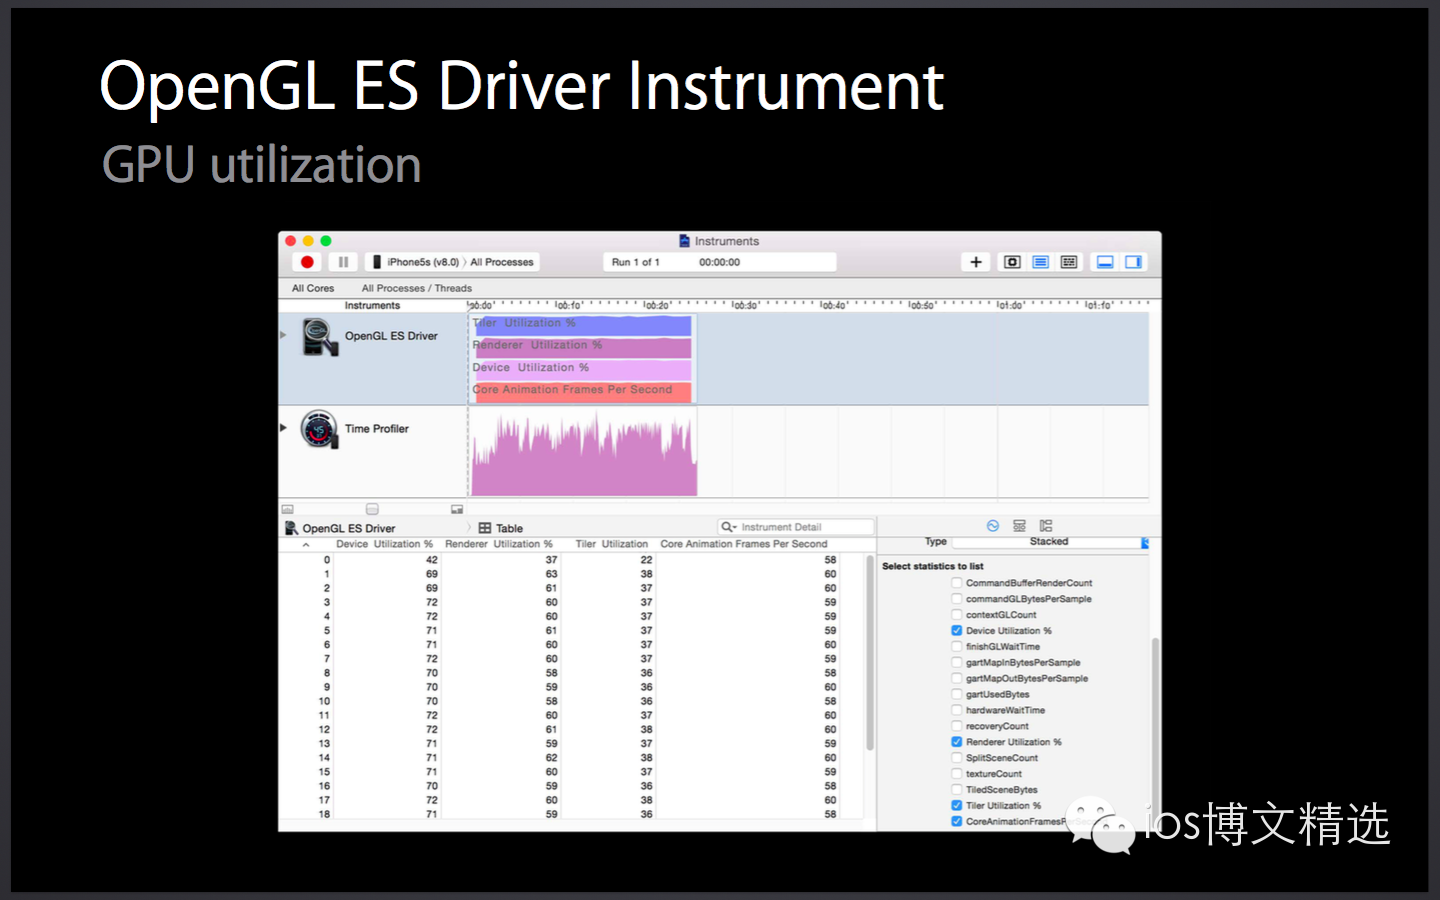Expand the Time Profiler track disclosure triangle
Viewport: 1440px width, 900px height.
pos(284,427)
